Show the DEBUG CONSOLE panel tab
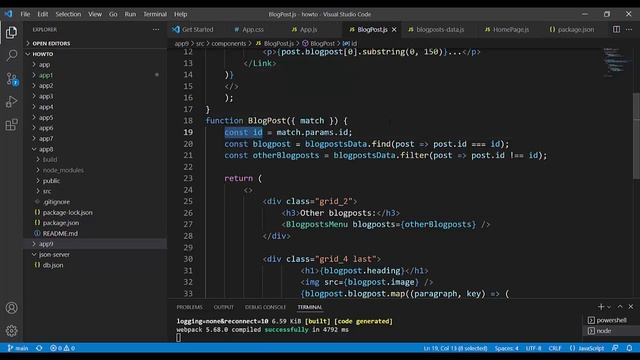 pos(265,307)
